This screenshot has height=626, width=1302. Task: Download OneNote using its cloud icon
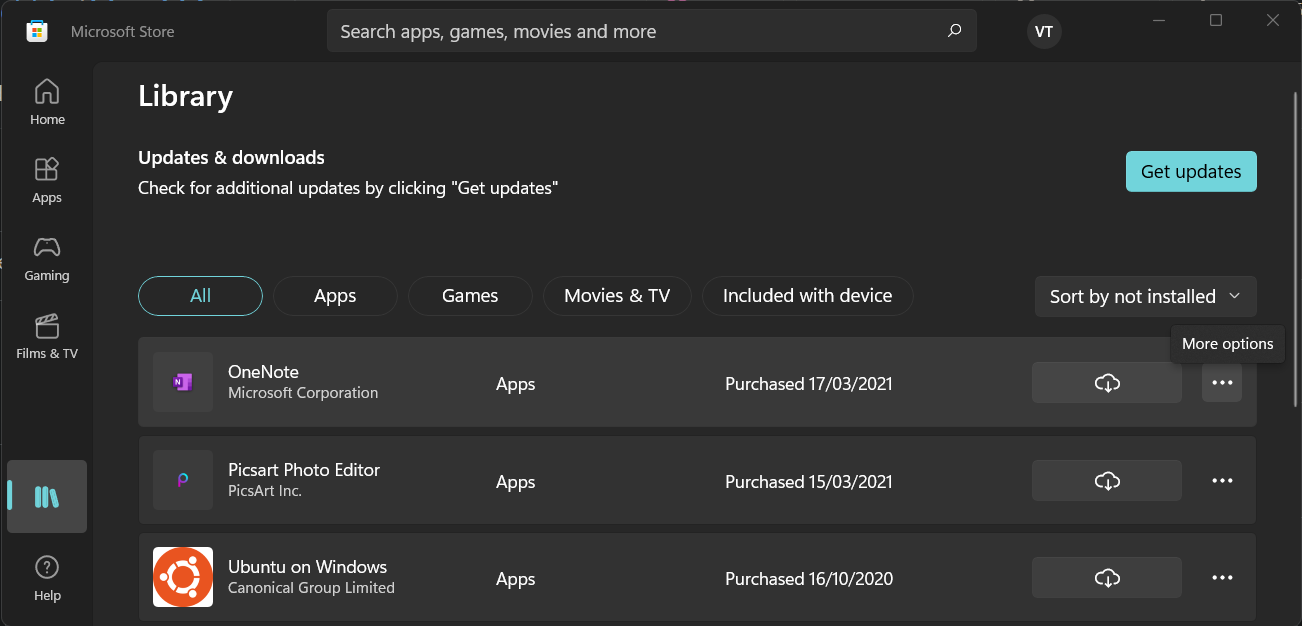(1106, 383)
